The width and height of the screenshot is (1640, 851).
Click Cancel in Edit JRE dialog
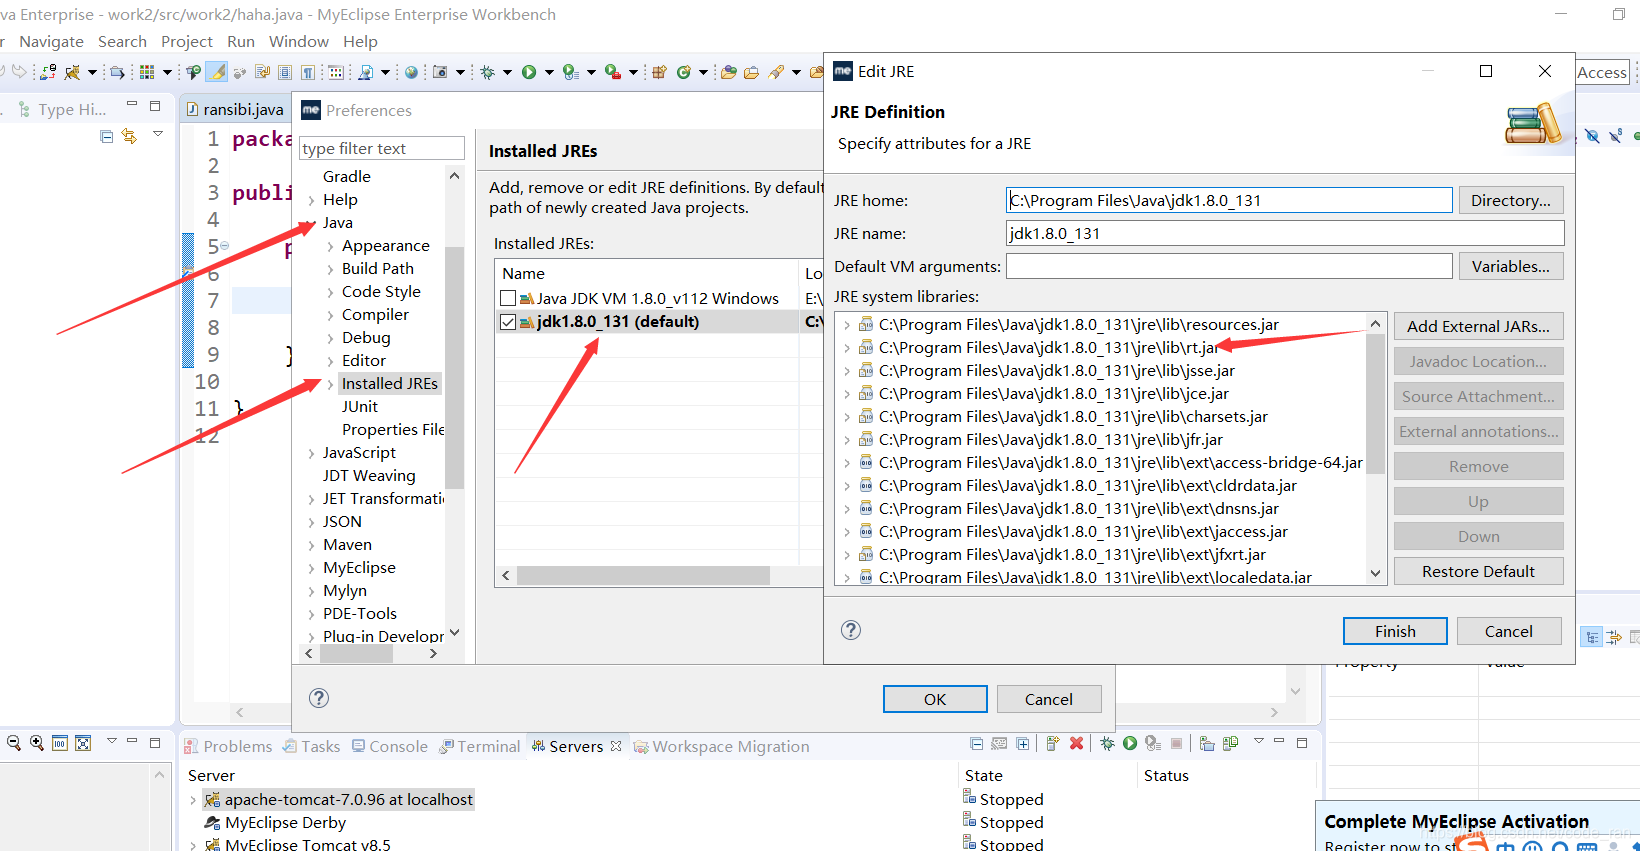coord(1508,631)
